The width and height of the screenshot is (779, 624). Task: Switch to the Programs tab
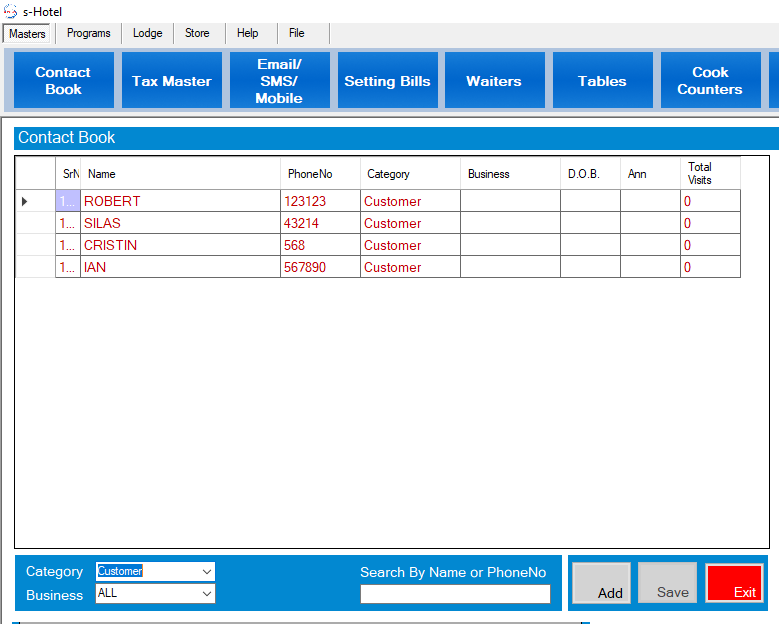click(x=89, y=33)
